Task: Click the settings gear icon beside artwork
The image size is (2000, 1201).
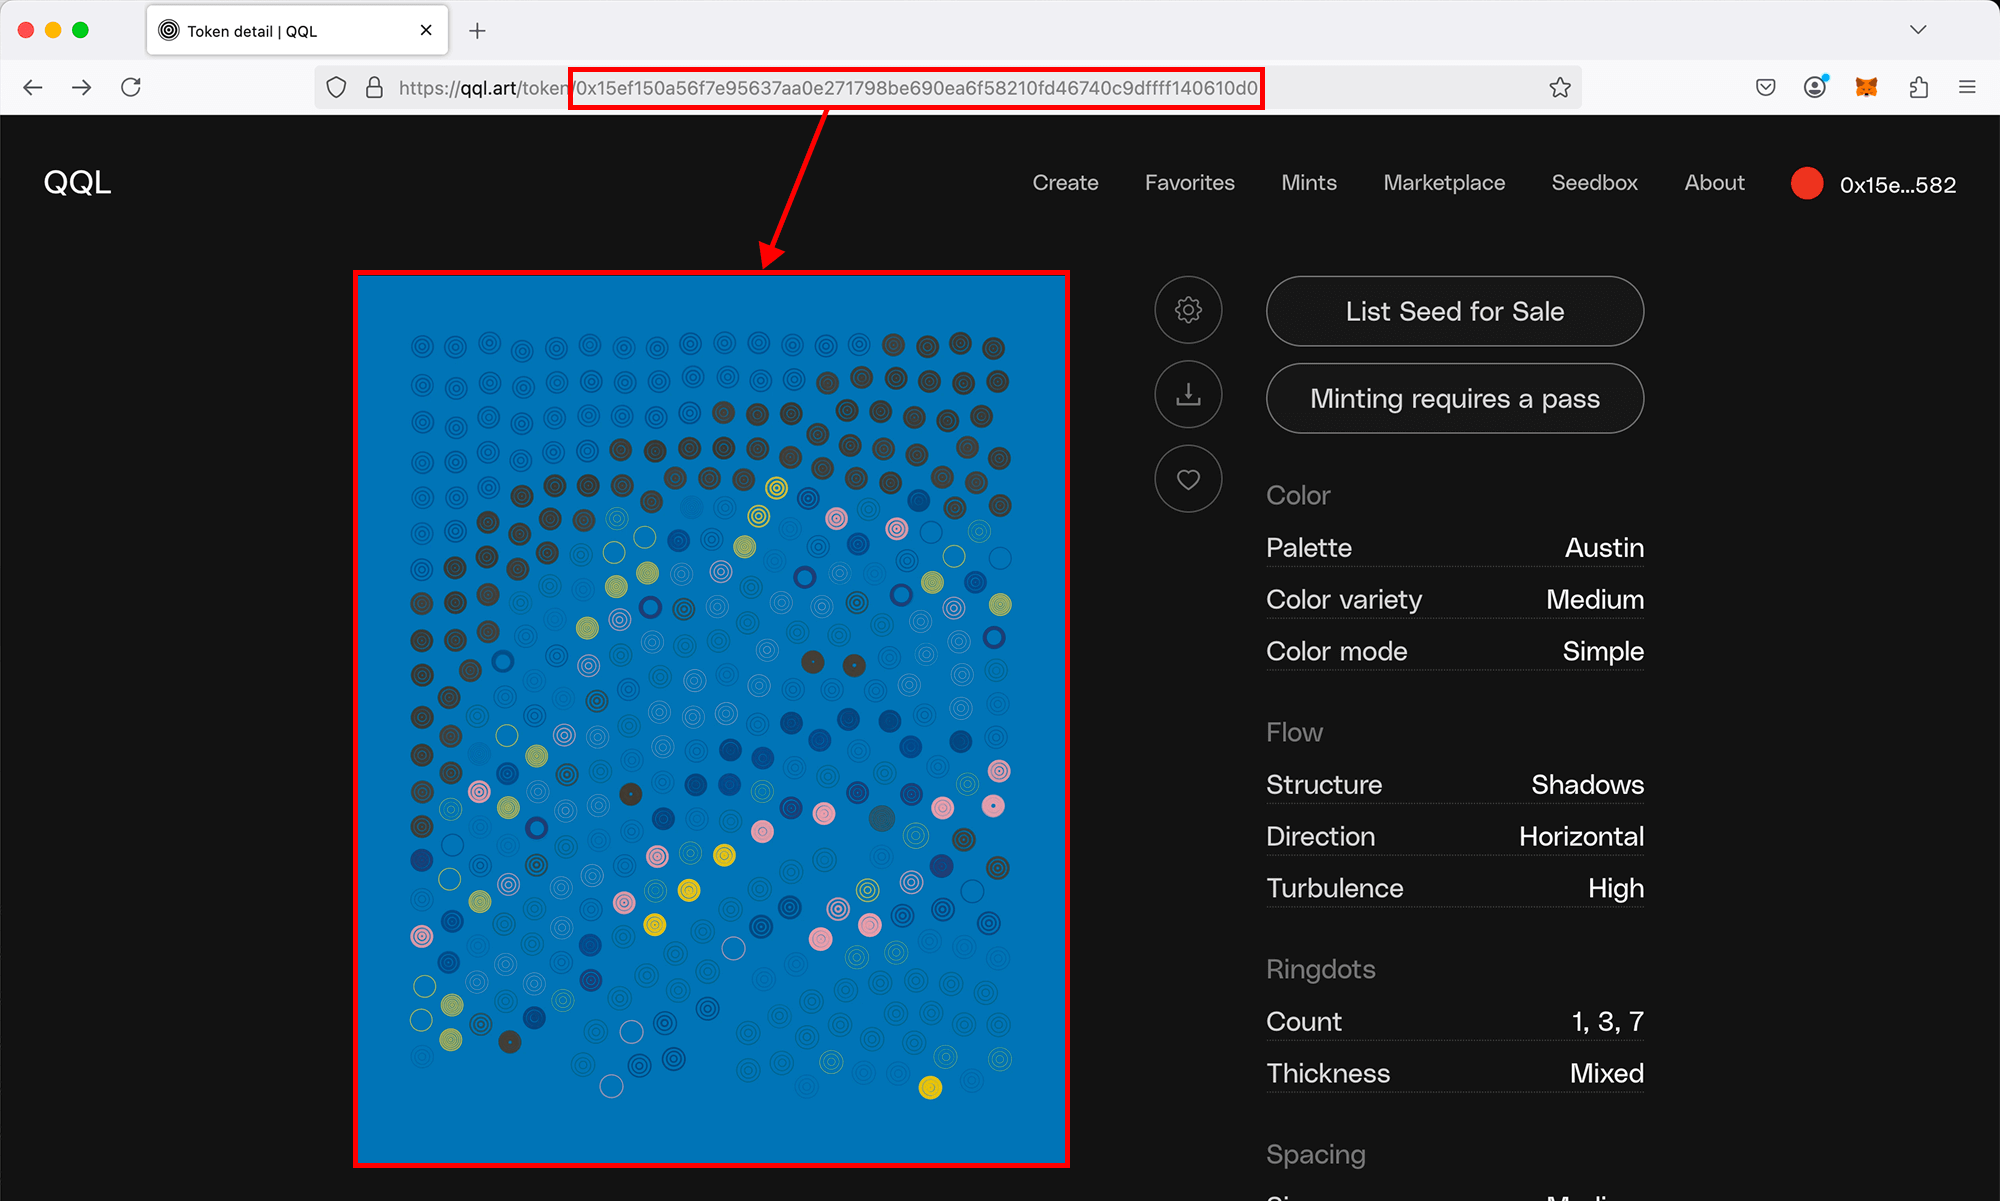Action: tap(1188, 310)
